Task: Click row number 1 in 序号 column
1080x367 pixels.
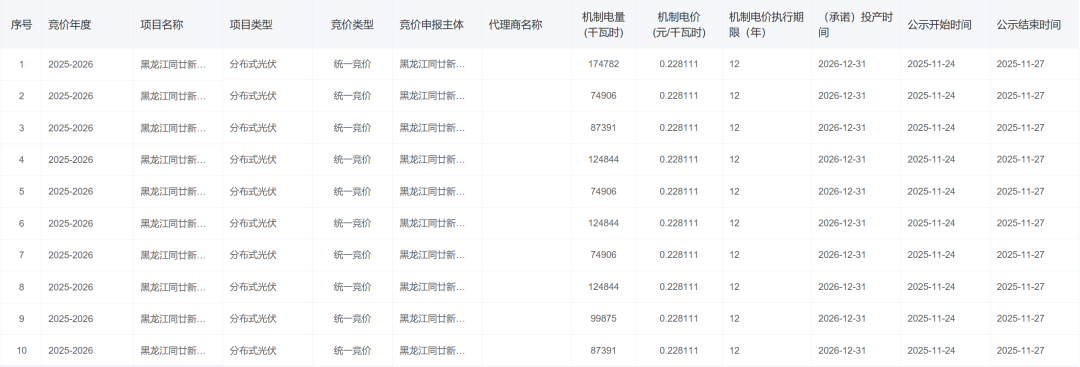Action: coord(21,64)
